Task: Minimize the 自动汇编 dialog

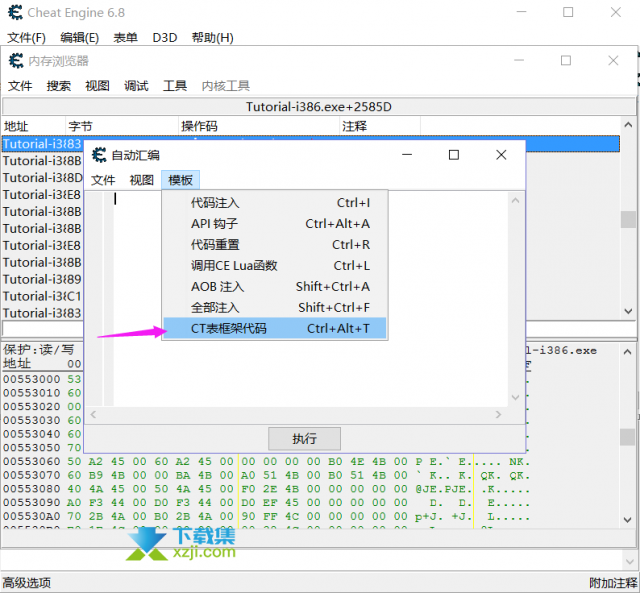Action: coord(407,155)
